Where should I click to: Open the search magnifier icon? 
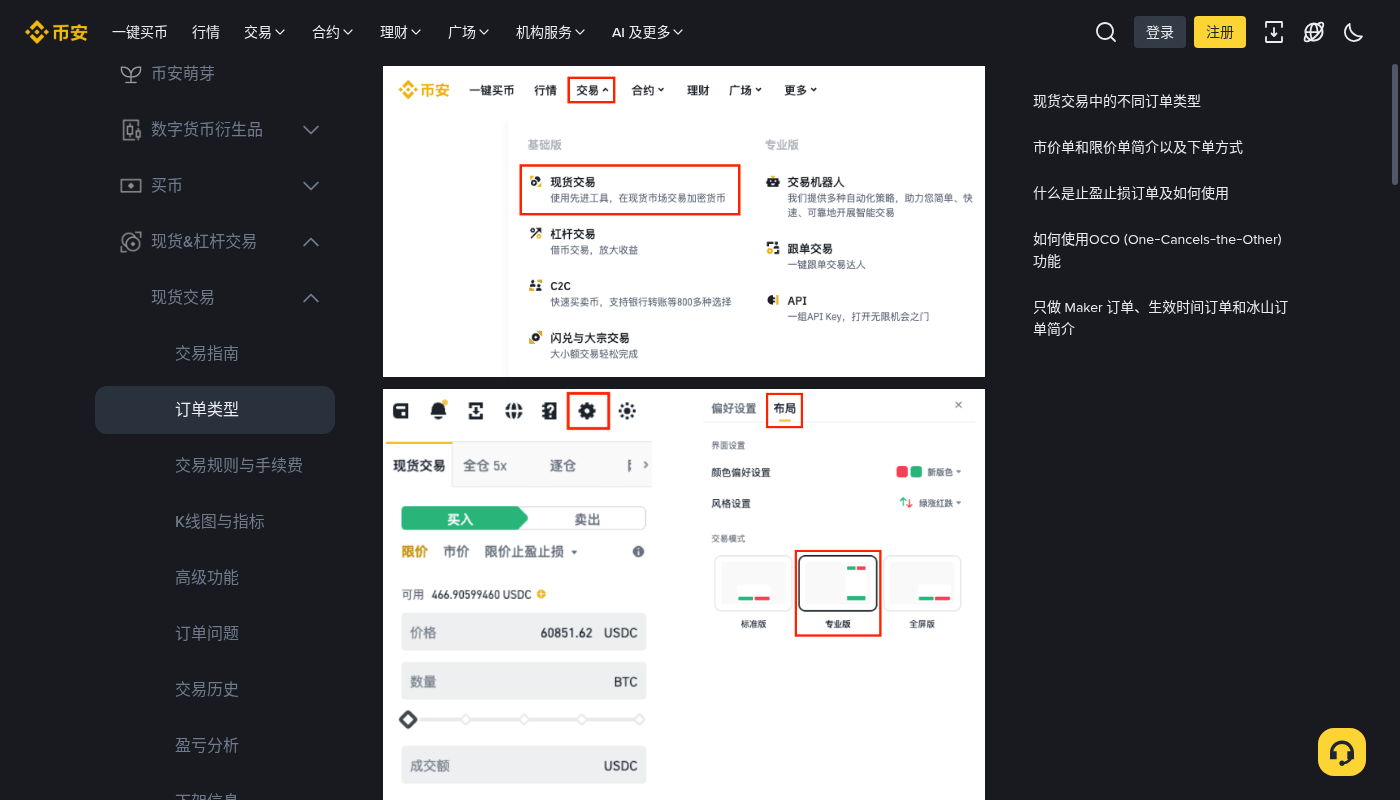point(1105,32)
